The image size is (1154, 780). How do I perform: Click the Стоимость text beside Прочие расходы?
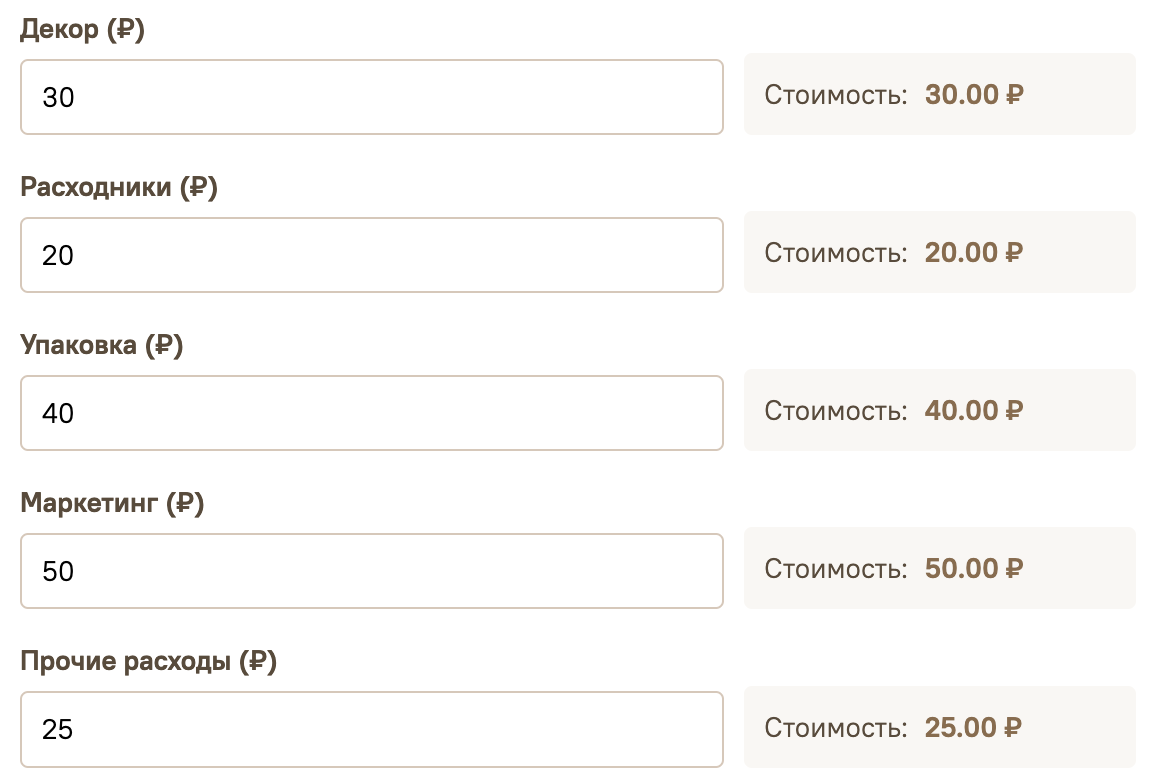[x=836, y=728]
